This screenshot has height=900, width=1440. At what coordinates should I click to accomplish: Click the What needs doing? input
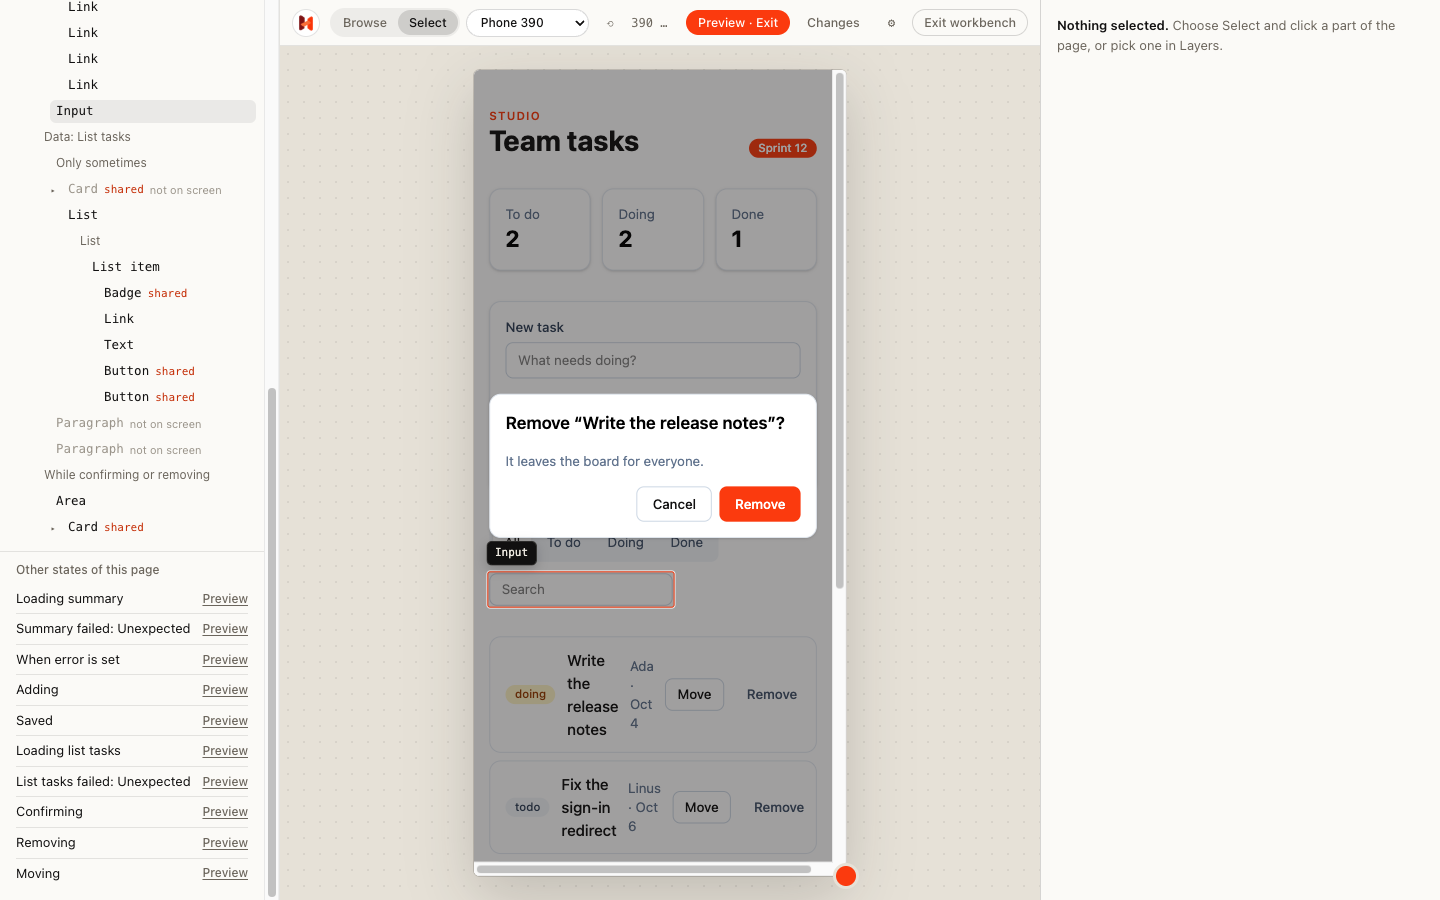pos(653,360)
